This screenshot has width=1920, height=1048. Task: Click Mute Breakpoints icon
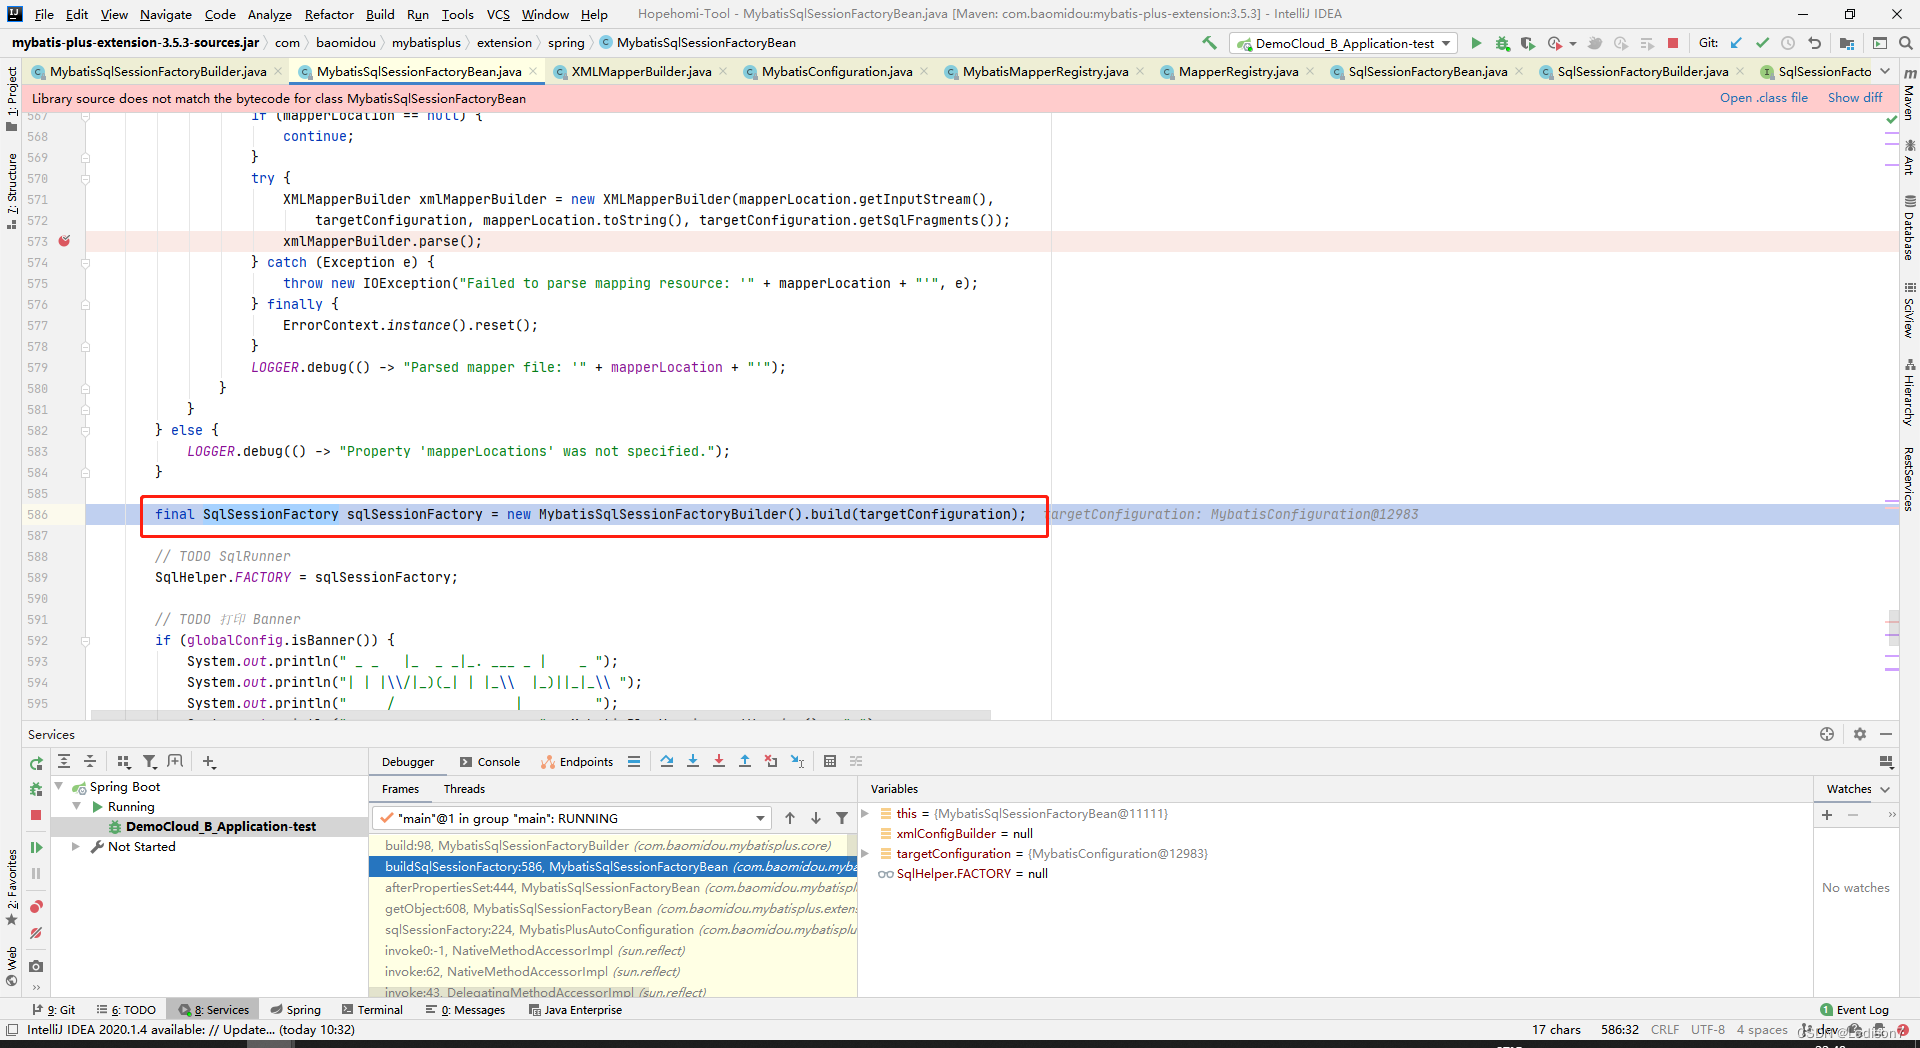[x=36, y=932]
